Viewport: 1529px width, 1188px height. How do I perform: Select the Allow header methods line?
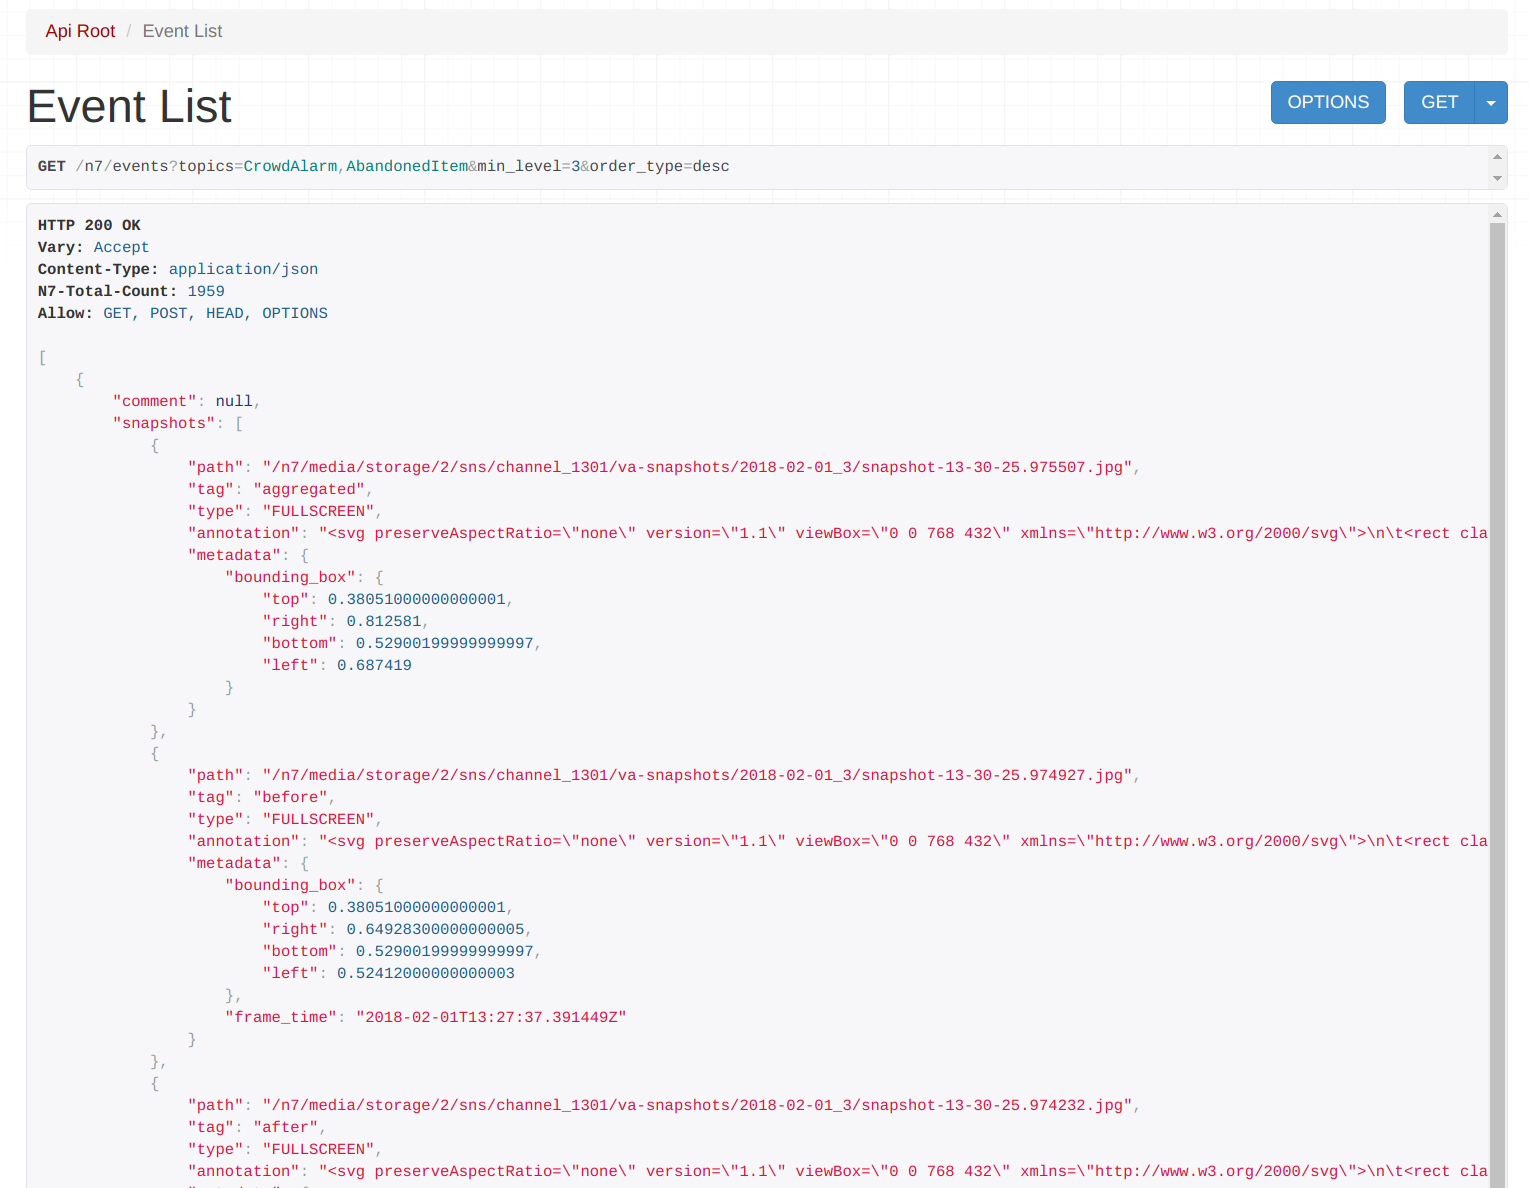[x=183, y=313]
